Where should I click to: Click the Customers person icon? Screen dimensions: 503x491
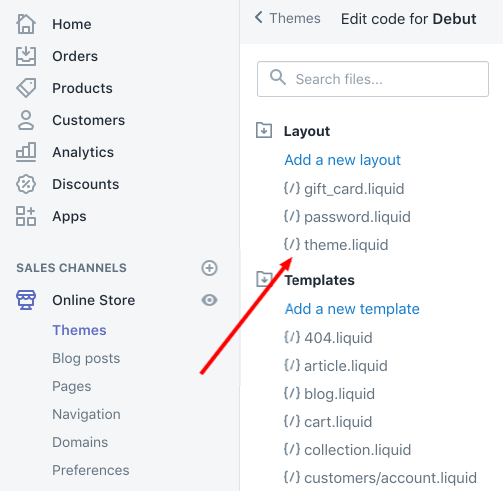click(x=26, y=120)
